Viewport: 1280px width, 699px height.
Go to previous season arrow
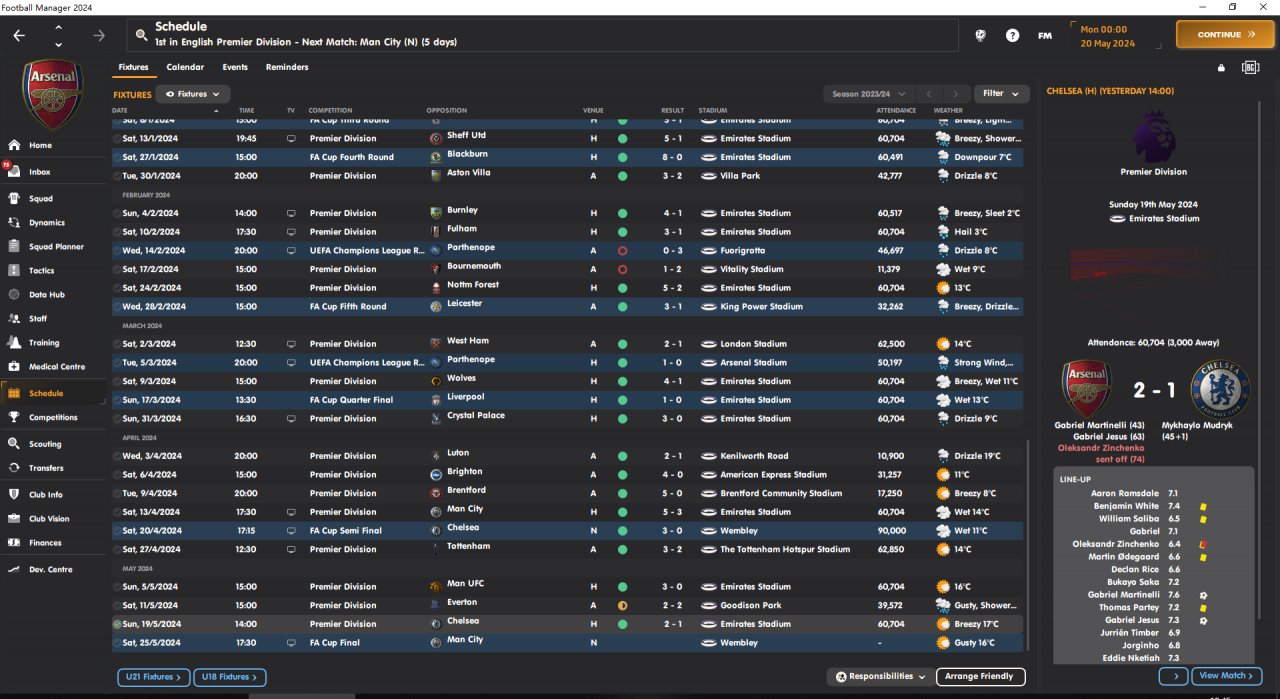tap(928, 94)
